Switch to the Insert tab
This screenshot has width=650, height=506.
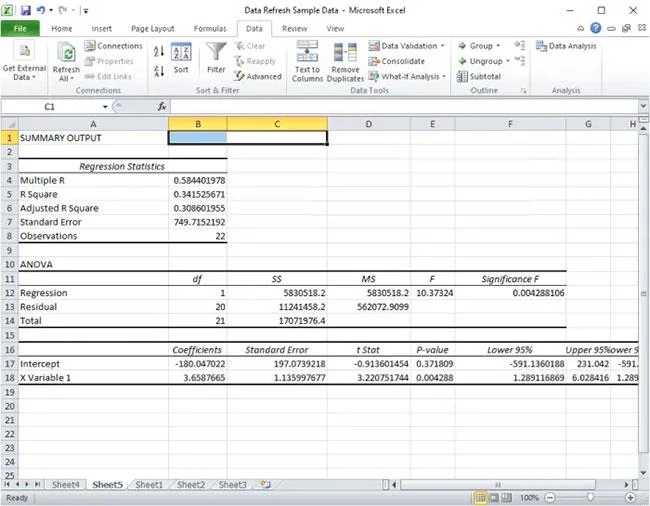102,29
